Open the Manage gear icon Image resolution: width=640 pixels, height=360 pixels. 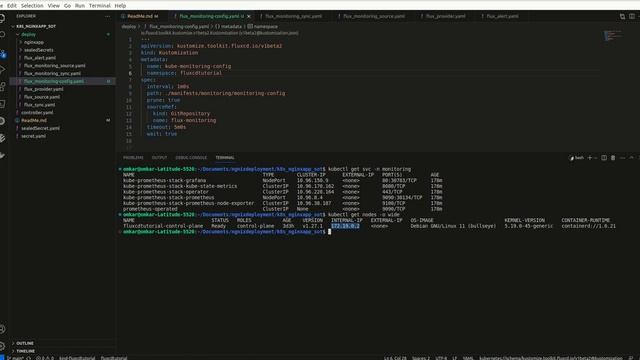click(x=2, y=346)
